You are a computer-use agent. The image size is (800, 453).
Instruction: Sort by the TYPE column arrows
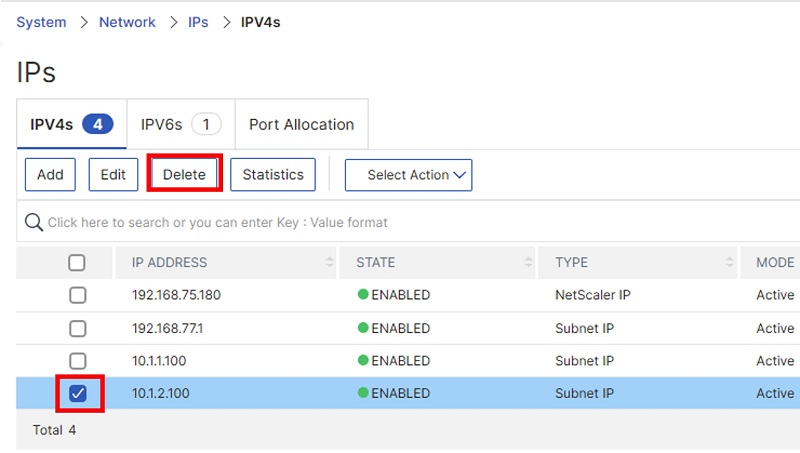(730, 262)
